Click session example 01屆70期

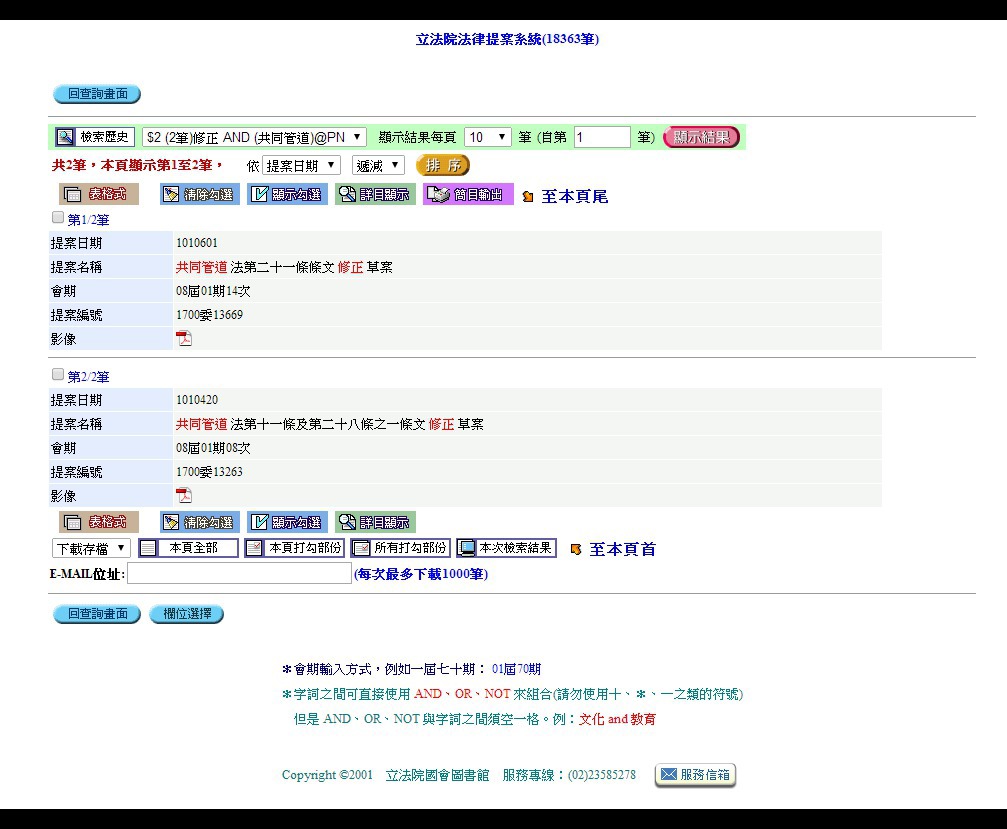pos(516,669)
